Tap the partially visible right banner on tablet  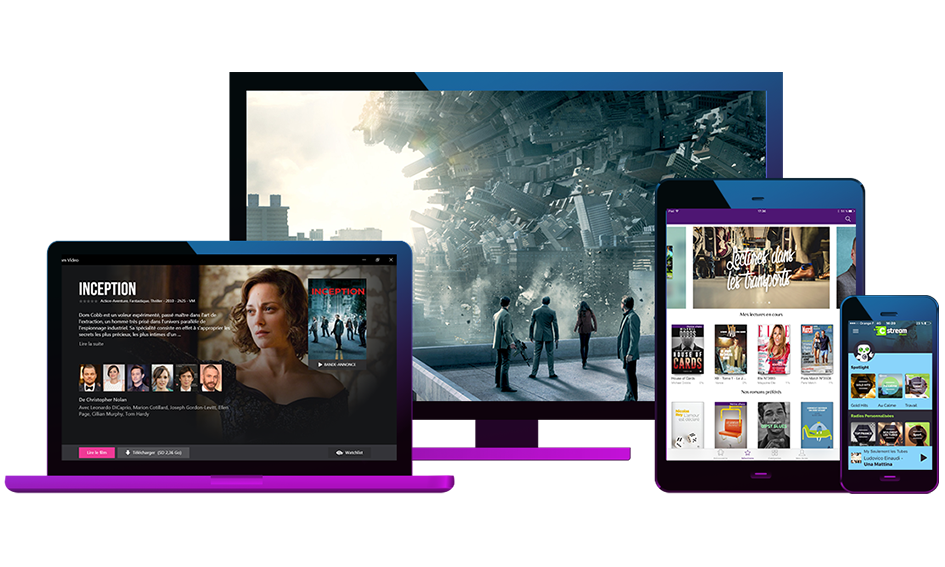point(846,268)
